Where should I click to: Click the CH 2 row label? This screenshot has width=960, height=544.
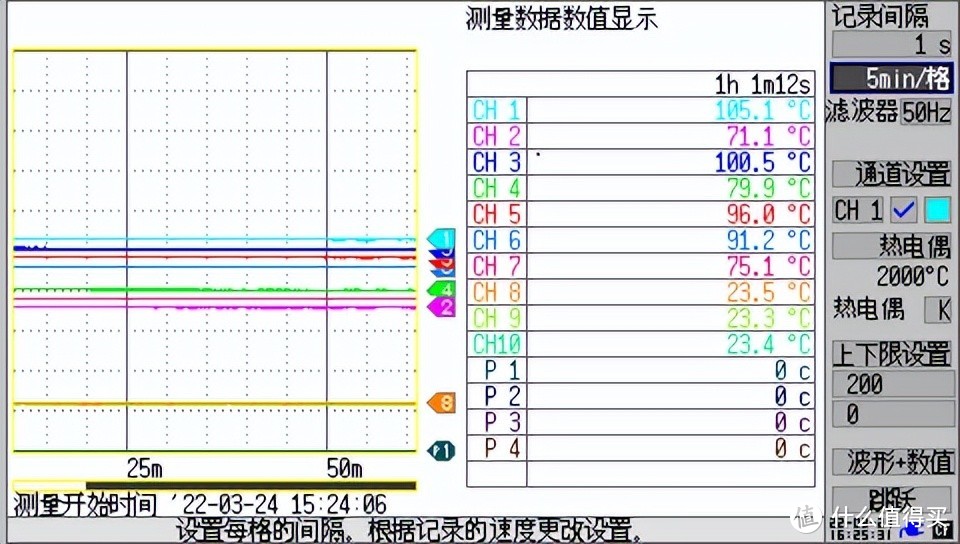click(497, 136)
